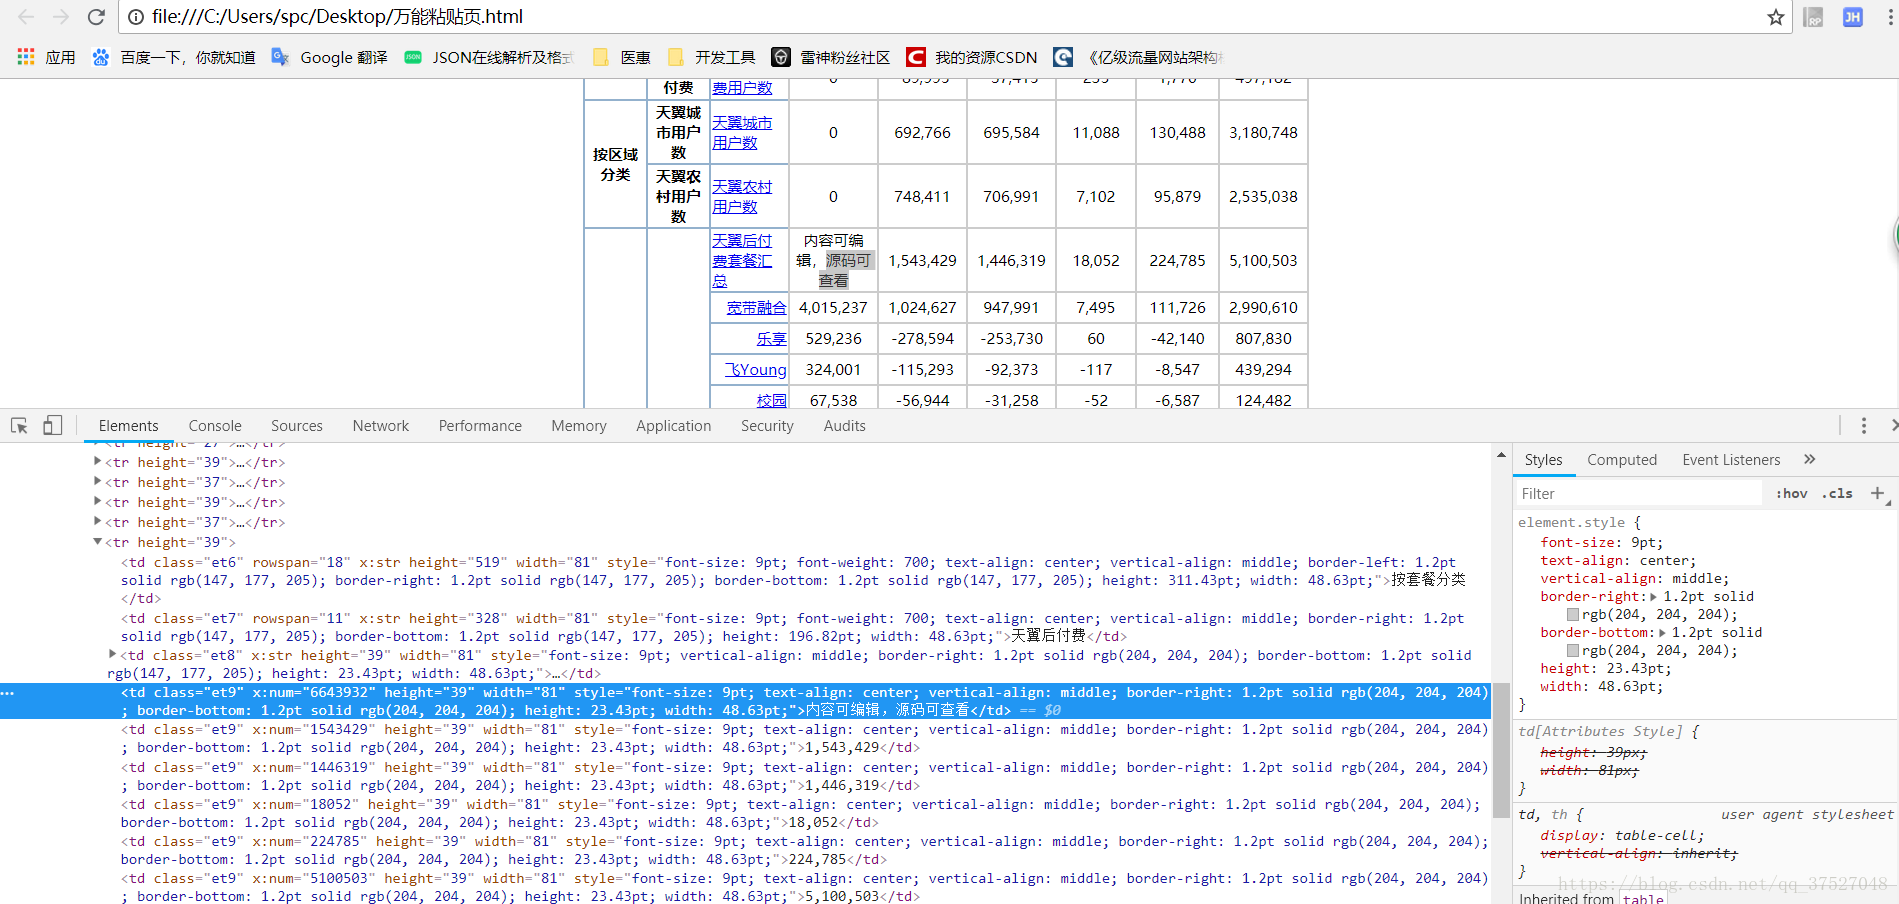This screenshot has width=1899, height=904.
Task: Expand the border-bottom shorthand property
Action: pos(1662,633)
